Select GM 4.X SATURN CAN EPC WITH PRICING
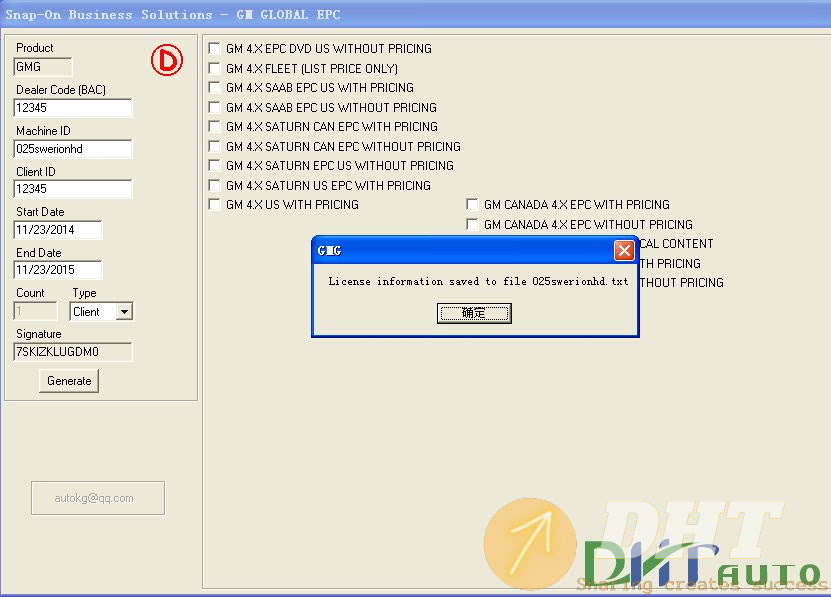This screenshot has height=597, width=831. tap(214, 126)
